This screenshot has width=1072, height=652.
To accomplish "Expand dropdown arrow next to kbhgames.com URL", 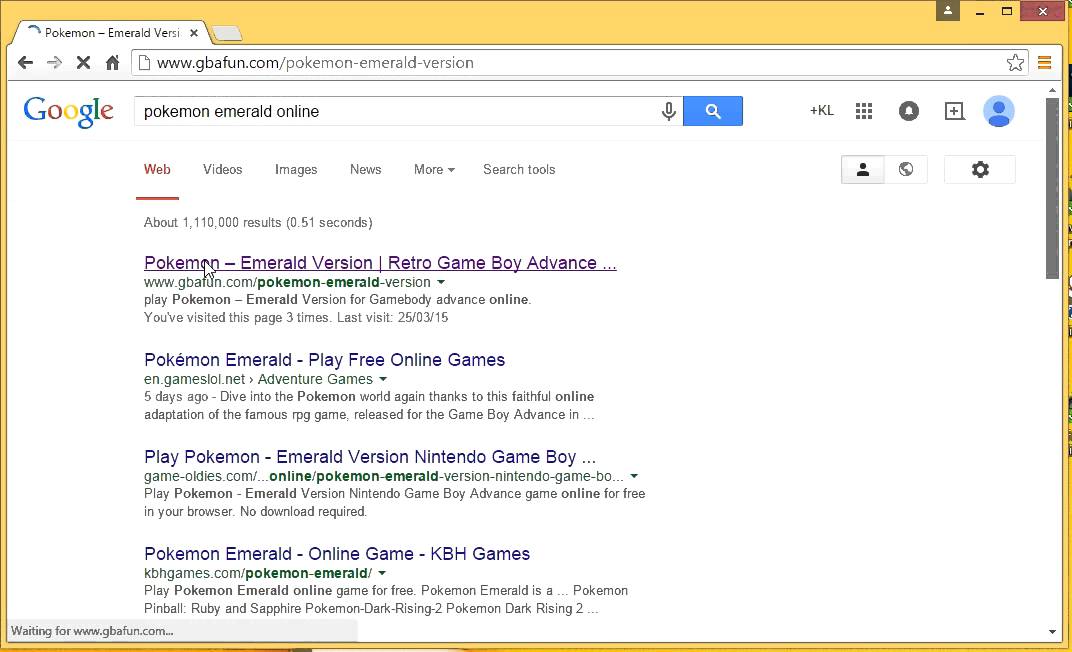I will click(382, 573).
